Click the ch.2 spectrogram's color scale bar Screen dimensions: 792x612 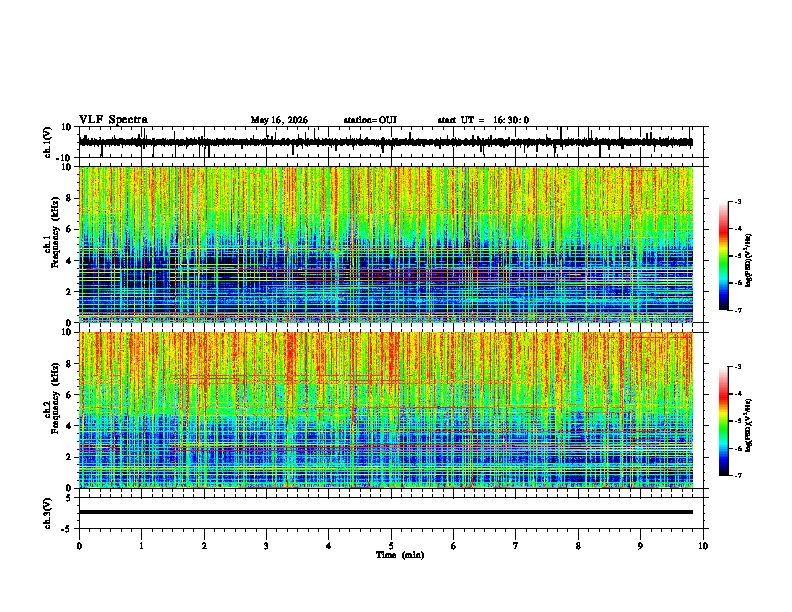[723, 421]
